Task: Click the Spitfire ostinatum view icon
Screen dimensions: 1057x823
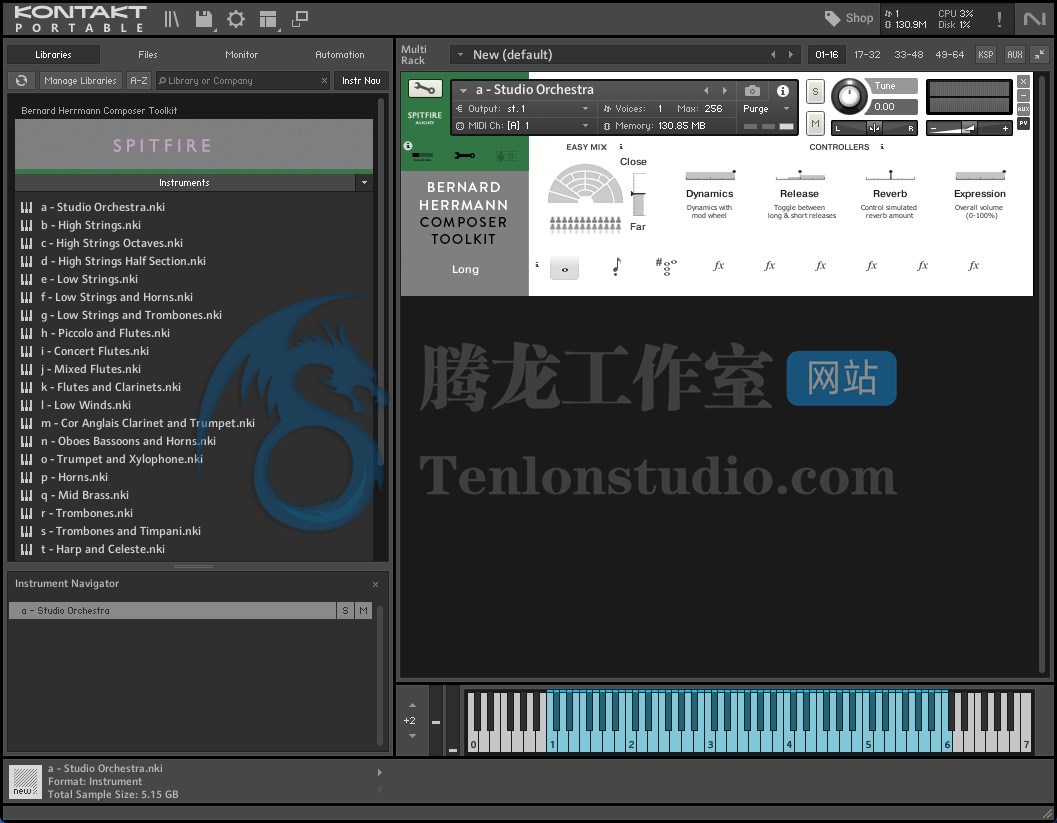Action: point(506,156)
